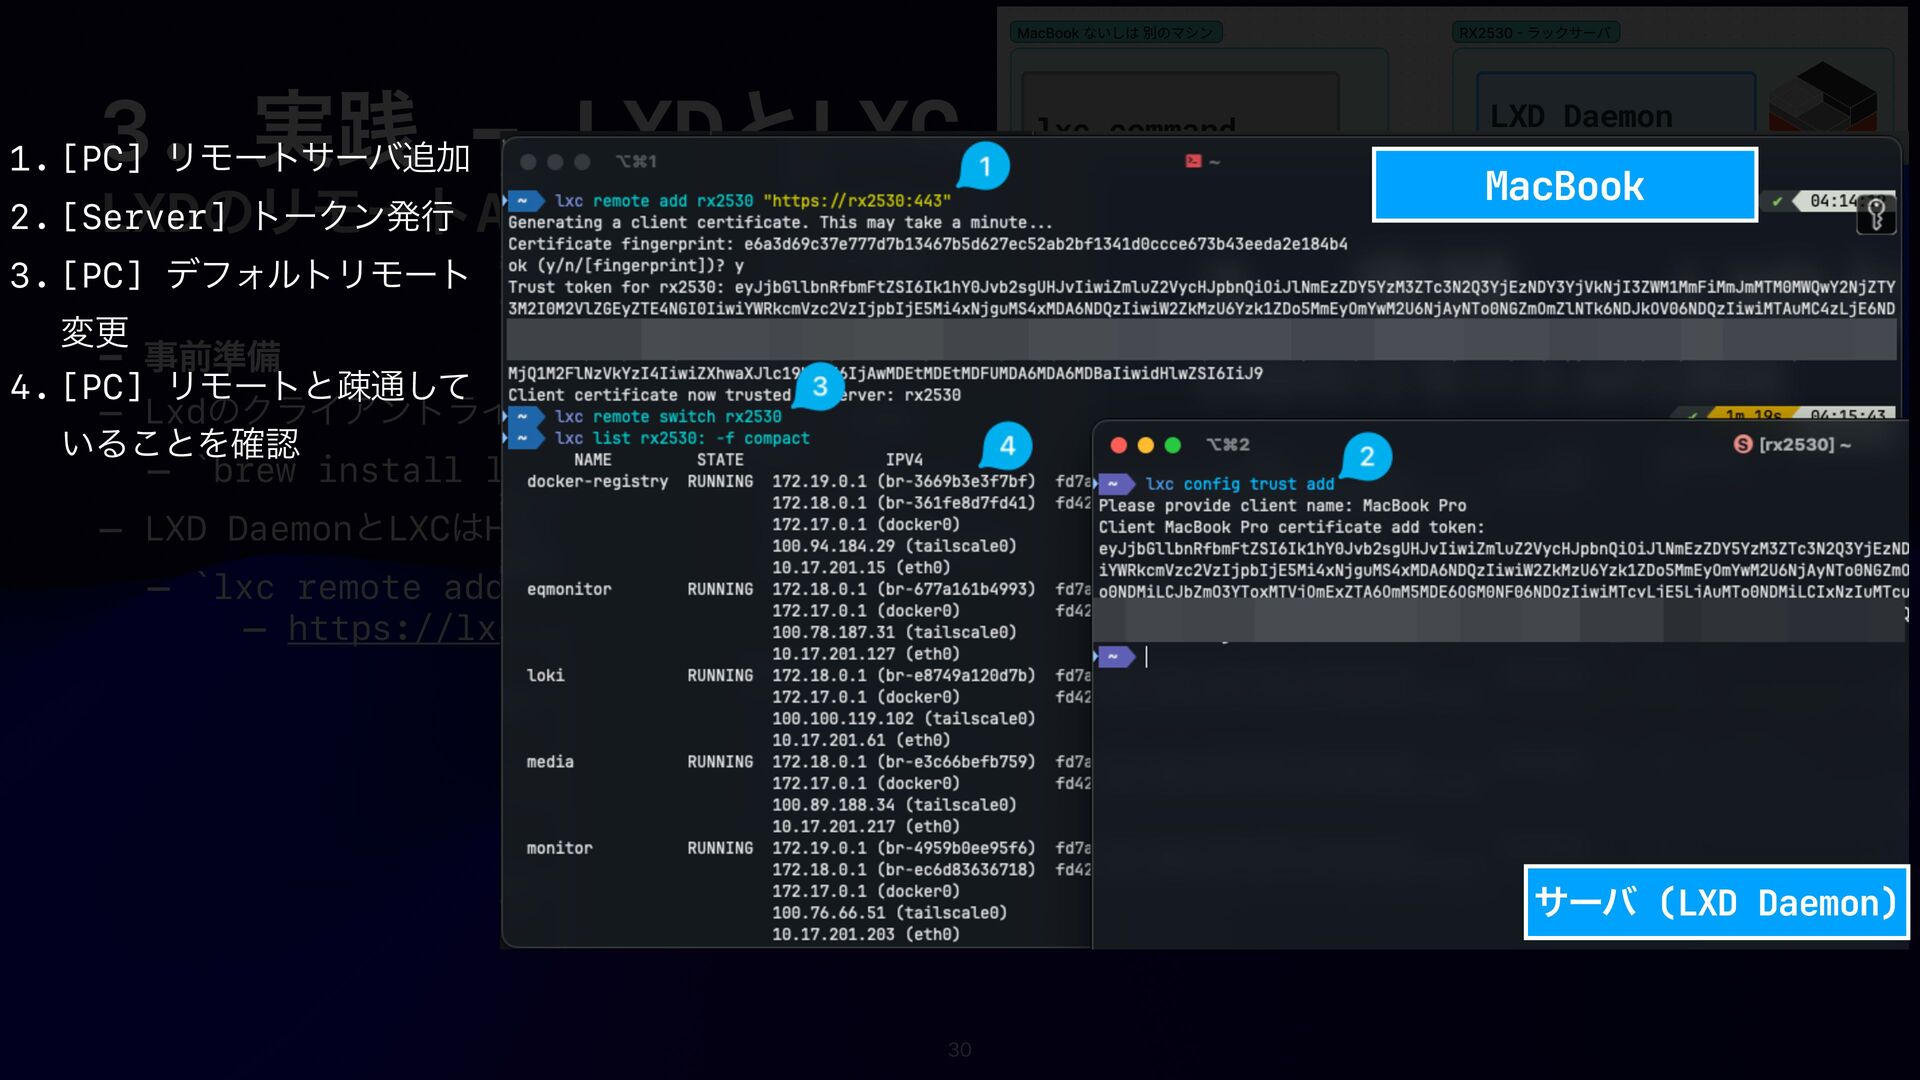
Task: Place cursor at the empty server terminal prompt
Action: [x=1147, y=657]
